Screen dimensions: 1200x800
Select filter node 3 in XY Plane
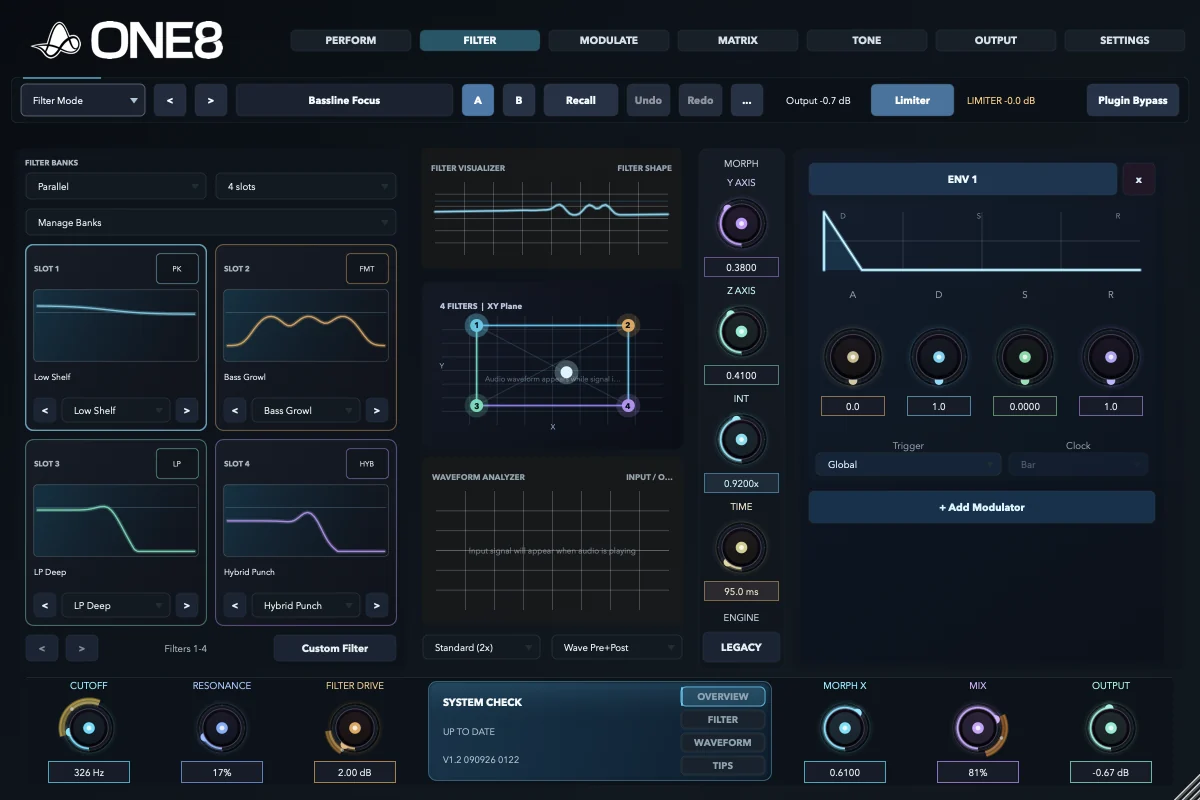[477, 405]
